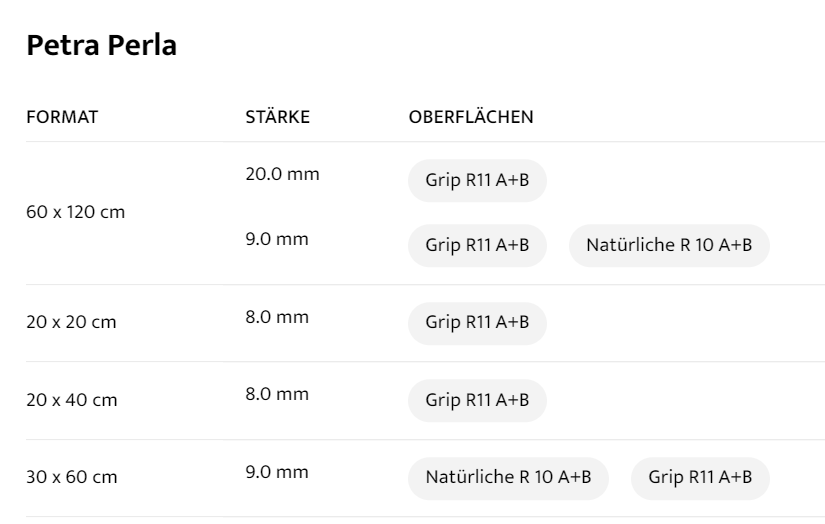Click the 20 x 40 cm format
The width and height of the screenshot is (825, 524).
71,401
